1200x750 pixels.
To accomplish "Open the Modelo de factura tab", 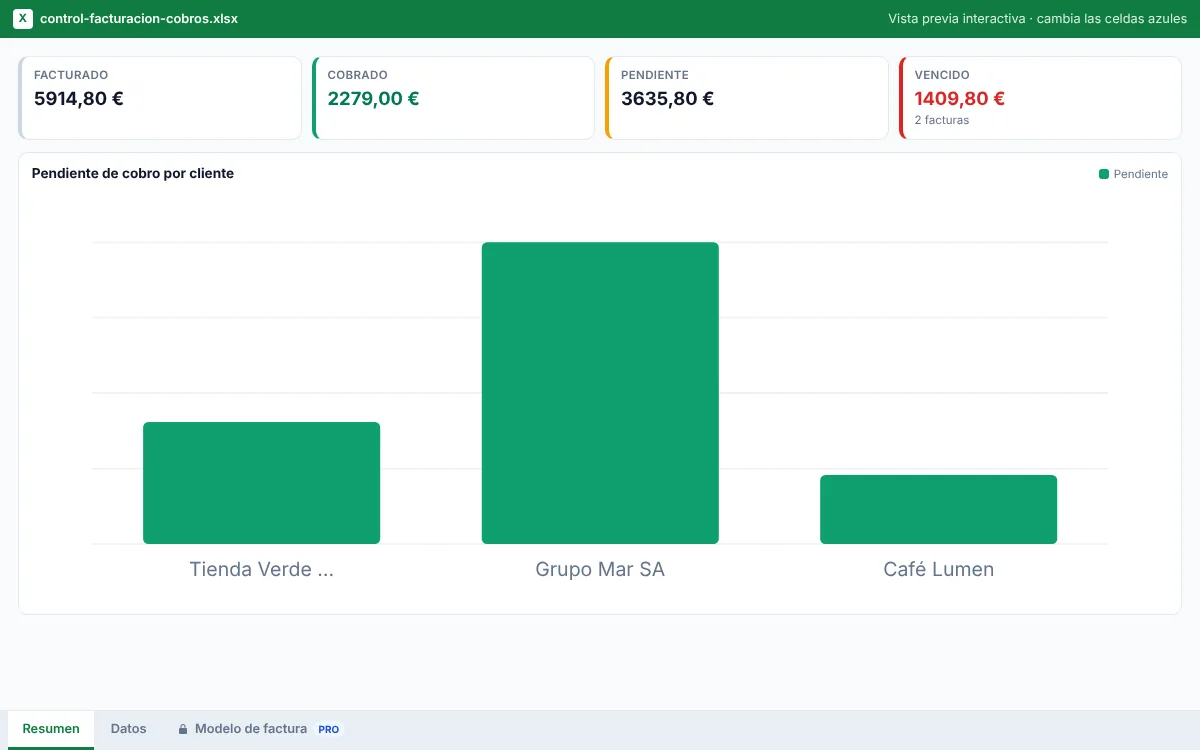I will pyautogui.click(x=260, y=729).
